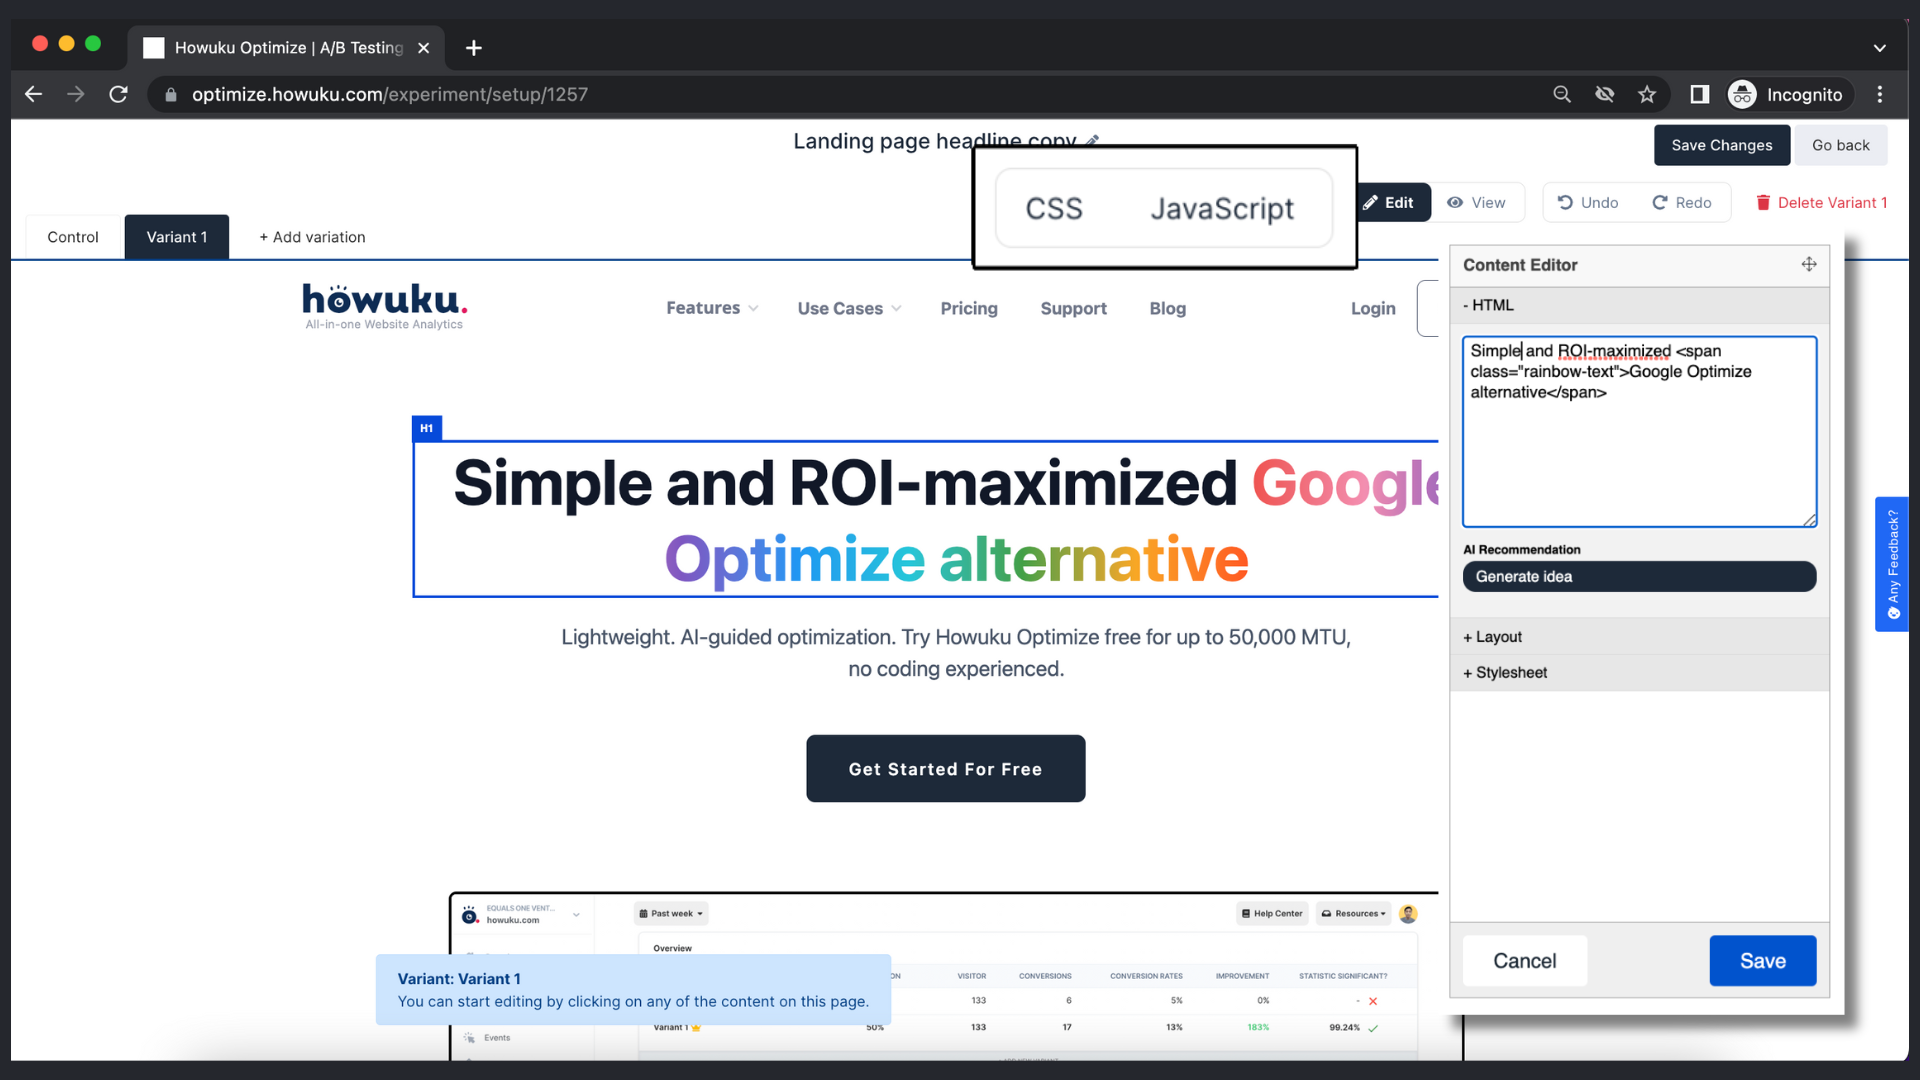
Task: Open the side panel icon in Chrome
Action: (x=1699, y=94)
